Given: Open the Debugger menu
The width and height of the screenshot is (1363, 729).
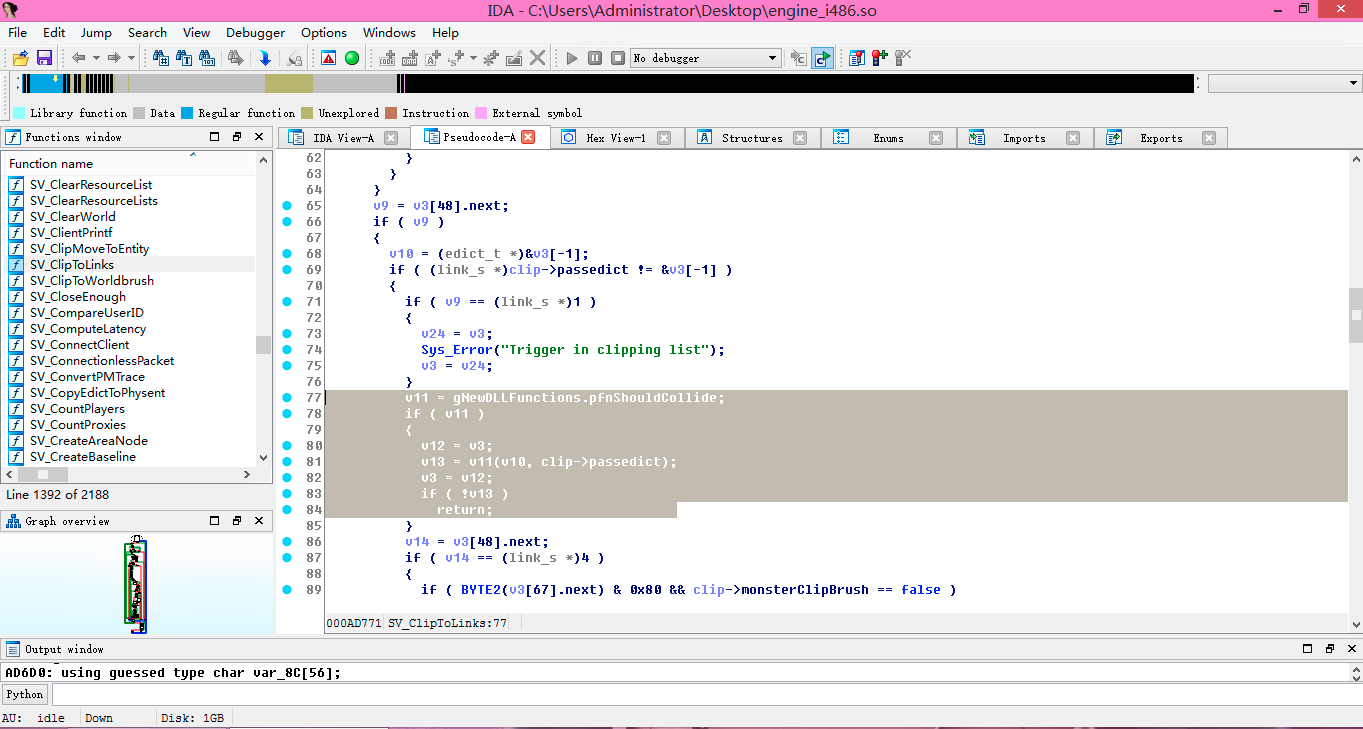Looking at the screenshot, I should pos(255,32).
